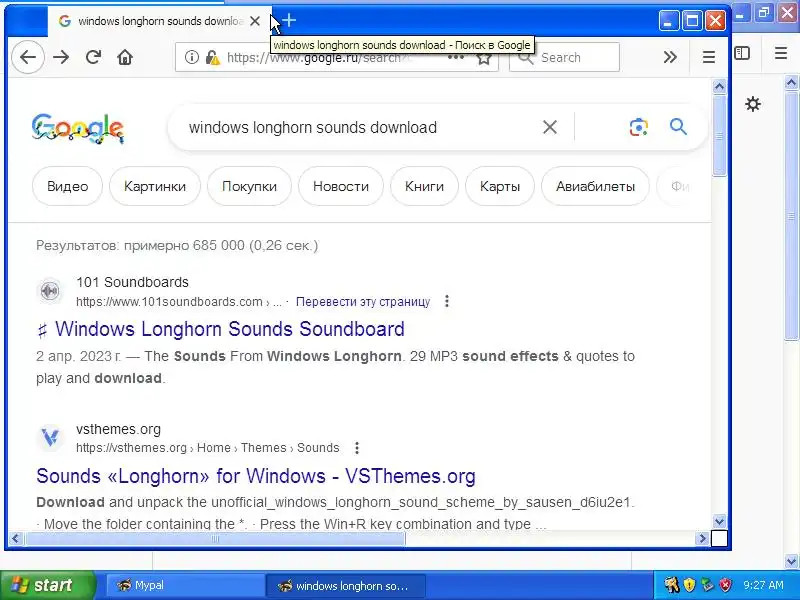Open Sounds Longhorn for Windows VSThemes link

256,476
